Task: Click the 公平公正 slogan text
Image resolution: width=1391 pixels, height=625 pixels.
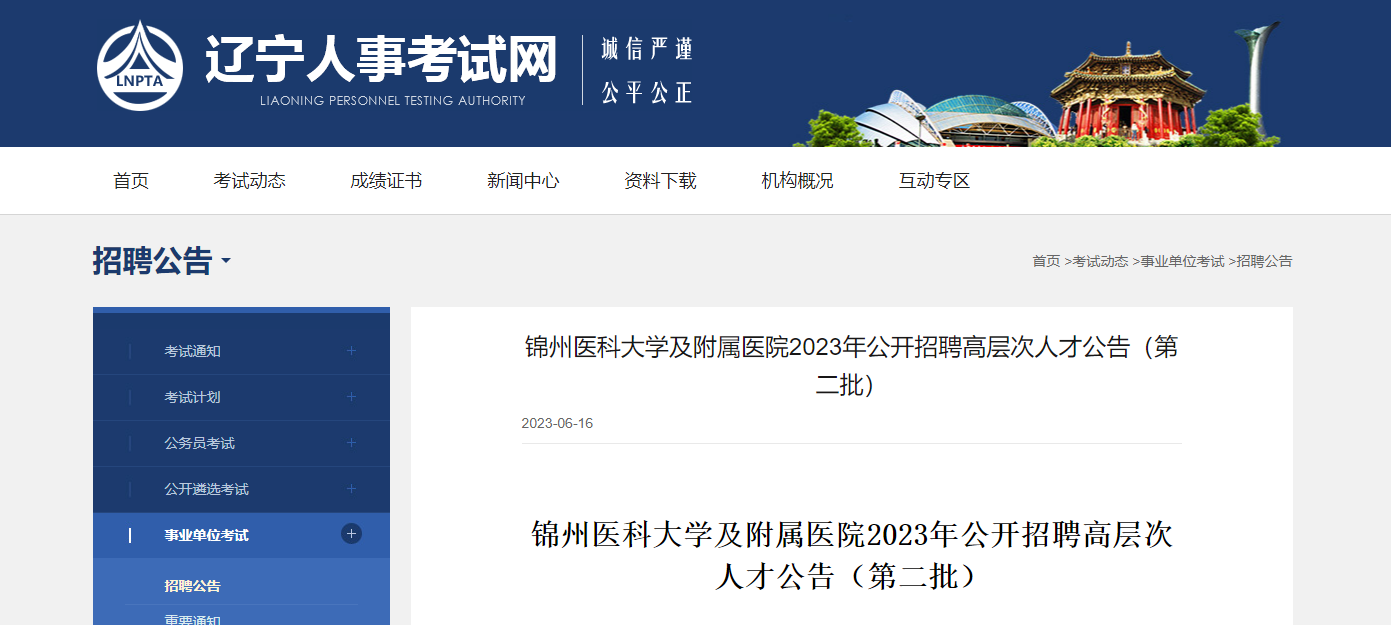Action: pos(647,93)
